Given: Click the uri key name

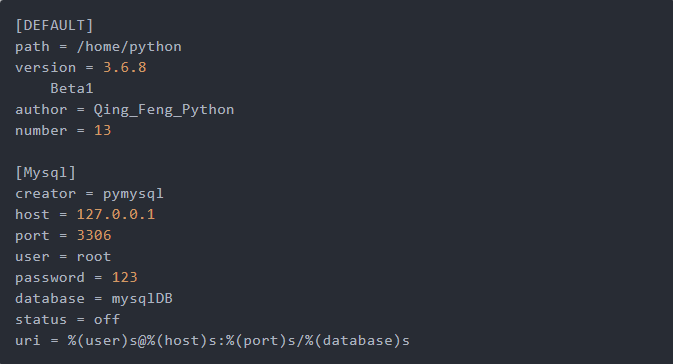Looking at the screenshot, I should pyautogui.click(x=28, y=341).
